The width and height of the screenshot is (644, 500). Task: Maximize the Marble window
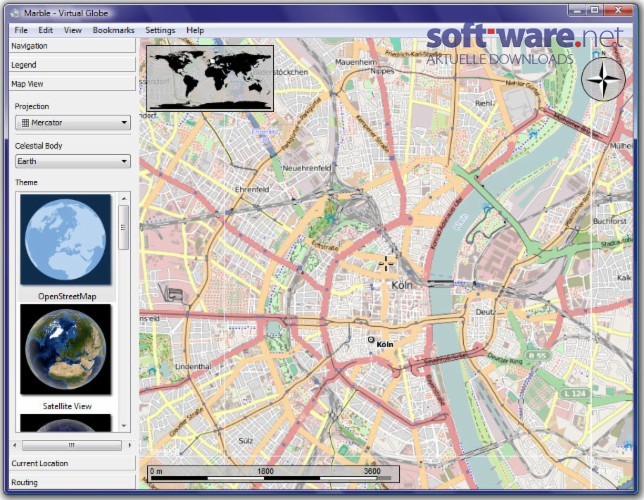[x=594, y=10]
